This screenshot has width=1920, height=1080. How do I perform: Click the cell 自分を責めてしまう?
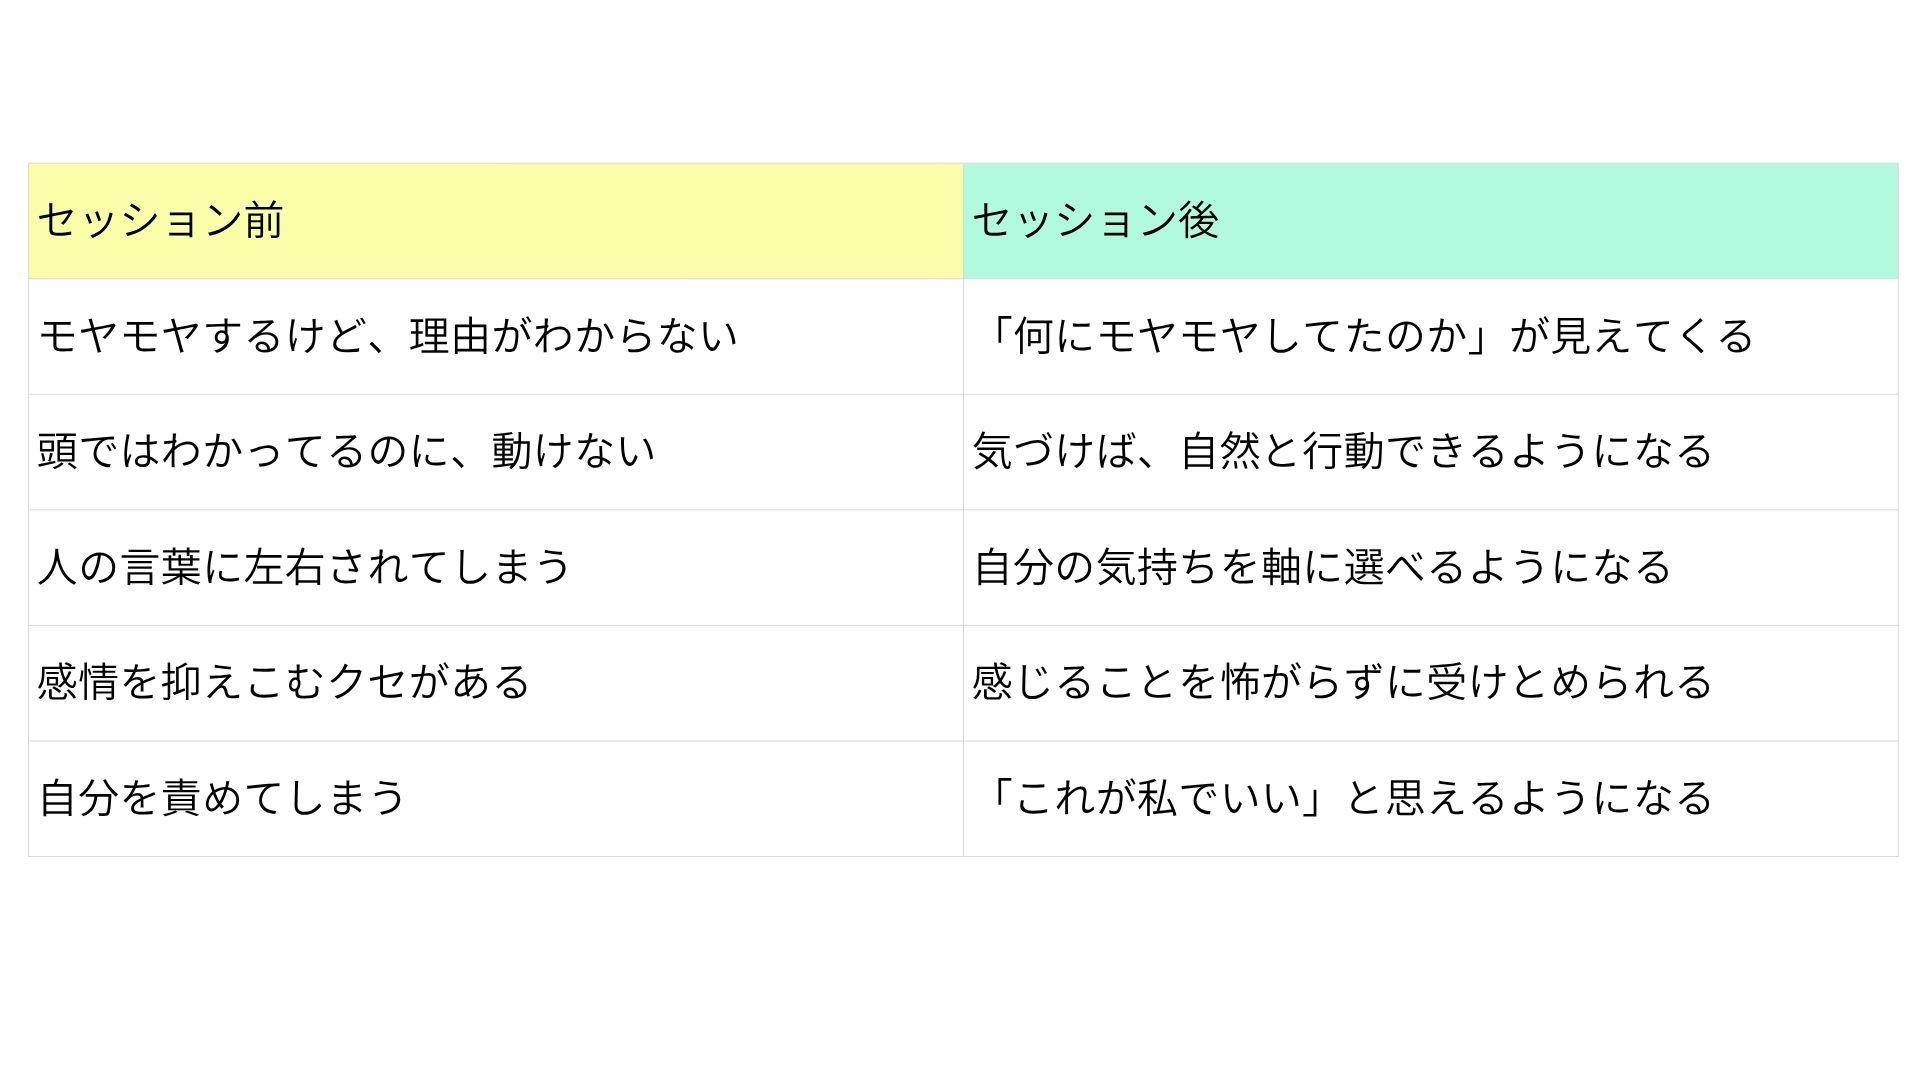coord(495,799)
